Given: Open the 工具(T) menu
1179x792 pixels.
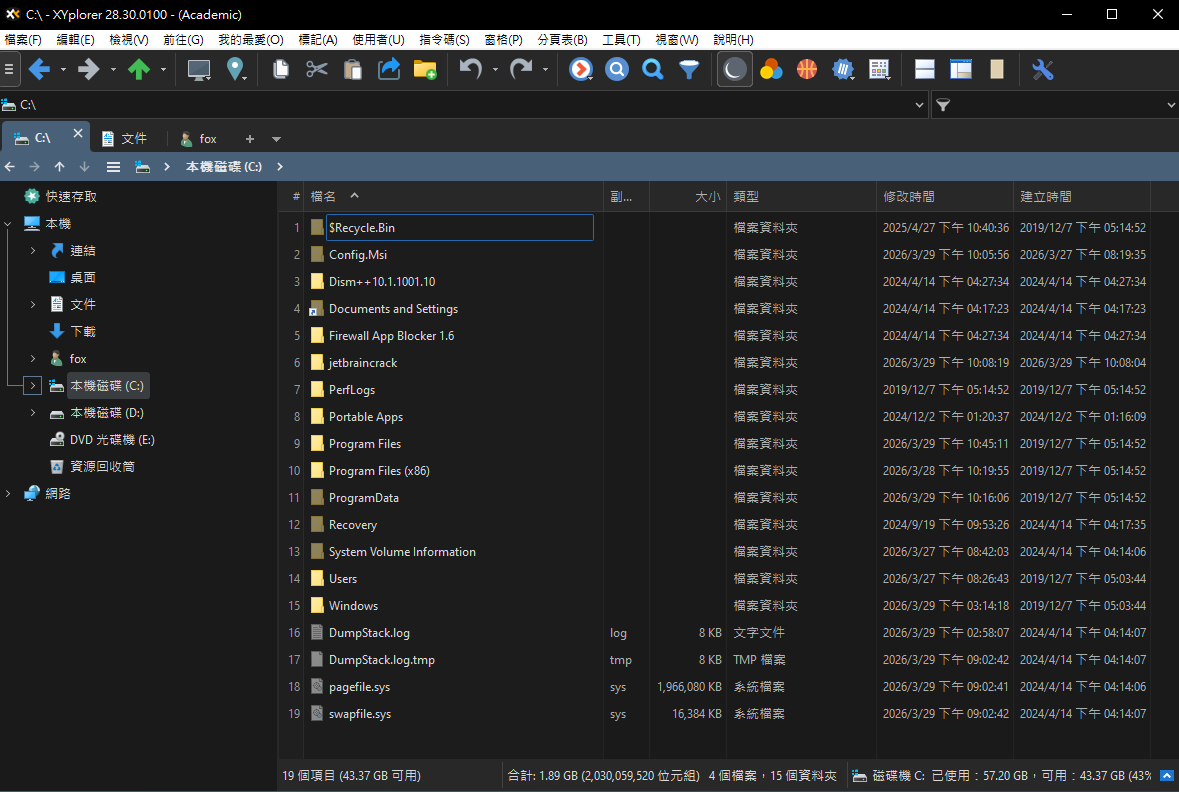Looking at the screenshot, I should [621, 40].
